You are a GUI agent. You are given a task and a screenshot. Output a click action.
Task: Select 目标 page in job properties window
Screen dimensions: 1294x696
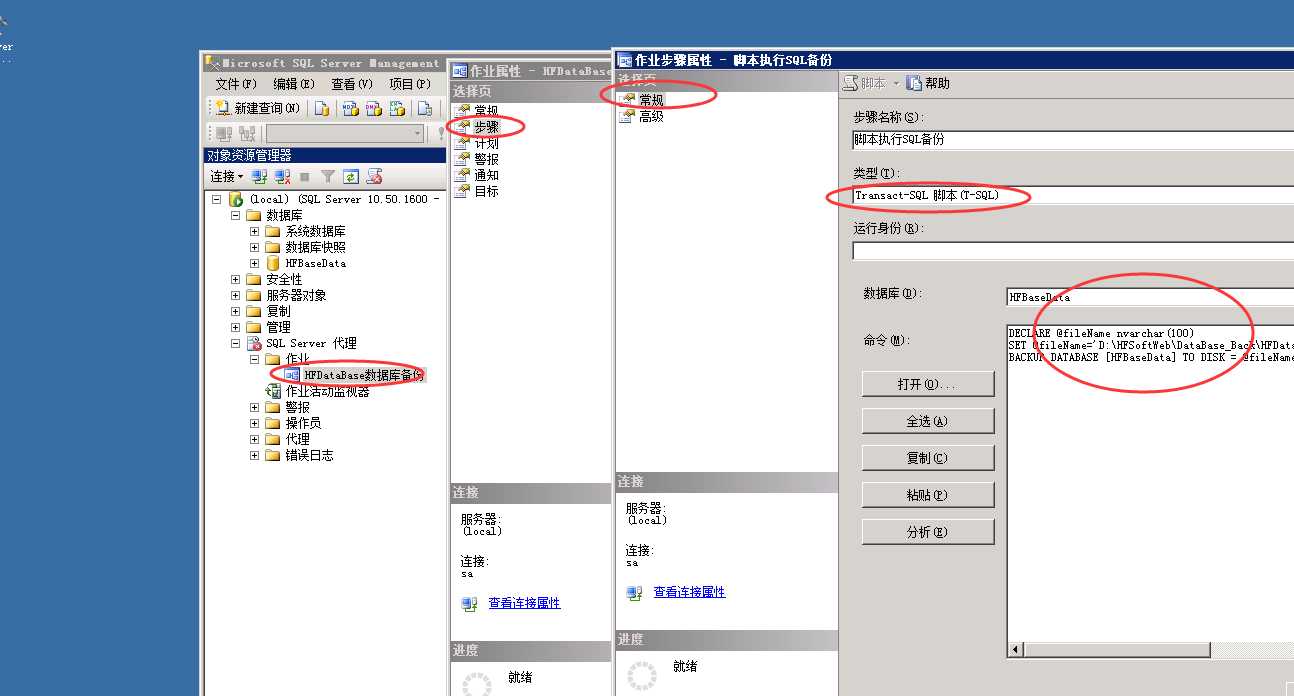[486, 191]
